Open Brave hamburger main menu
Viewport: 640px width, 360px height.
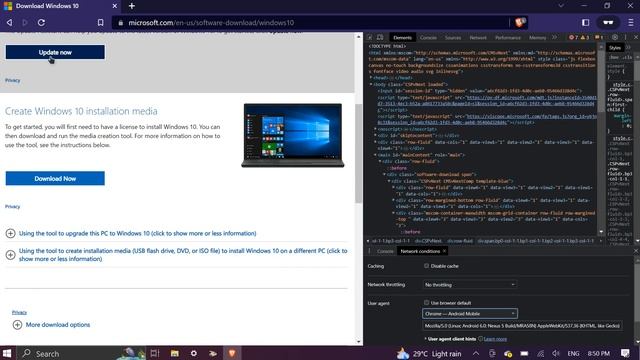631,22
